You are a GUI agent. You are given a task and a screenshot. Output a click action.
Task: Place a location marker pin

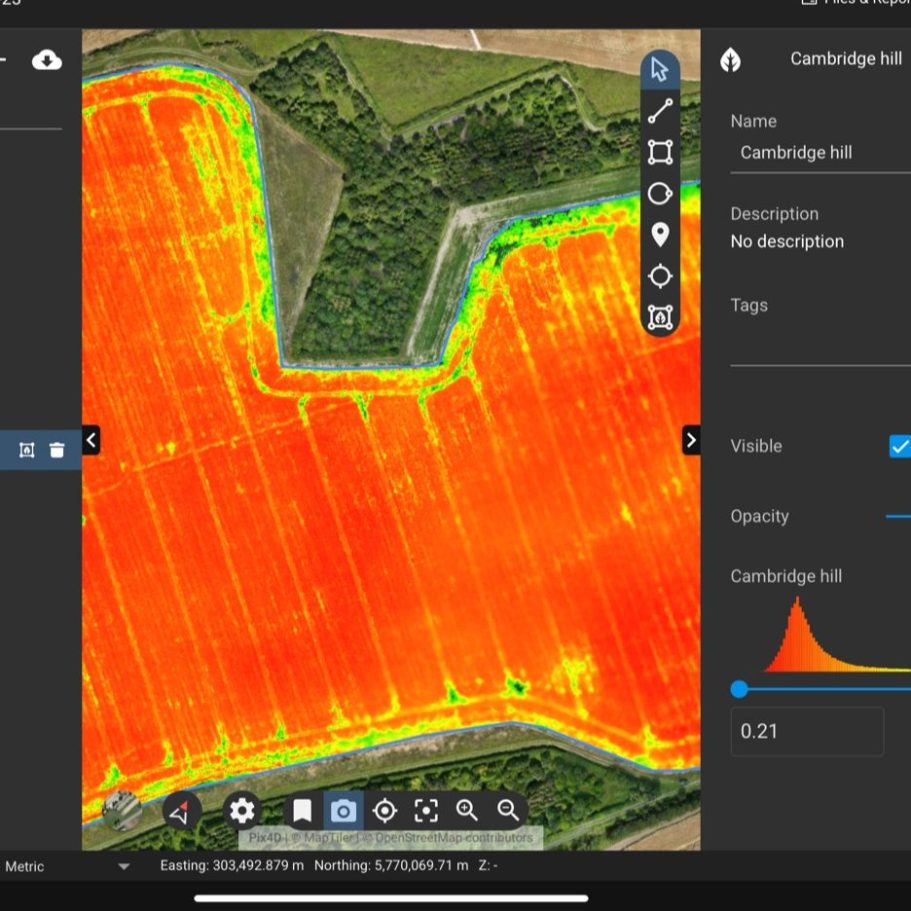pyautogui.click(x=660, y=234)
